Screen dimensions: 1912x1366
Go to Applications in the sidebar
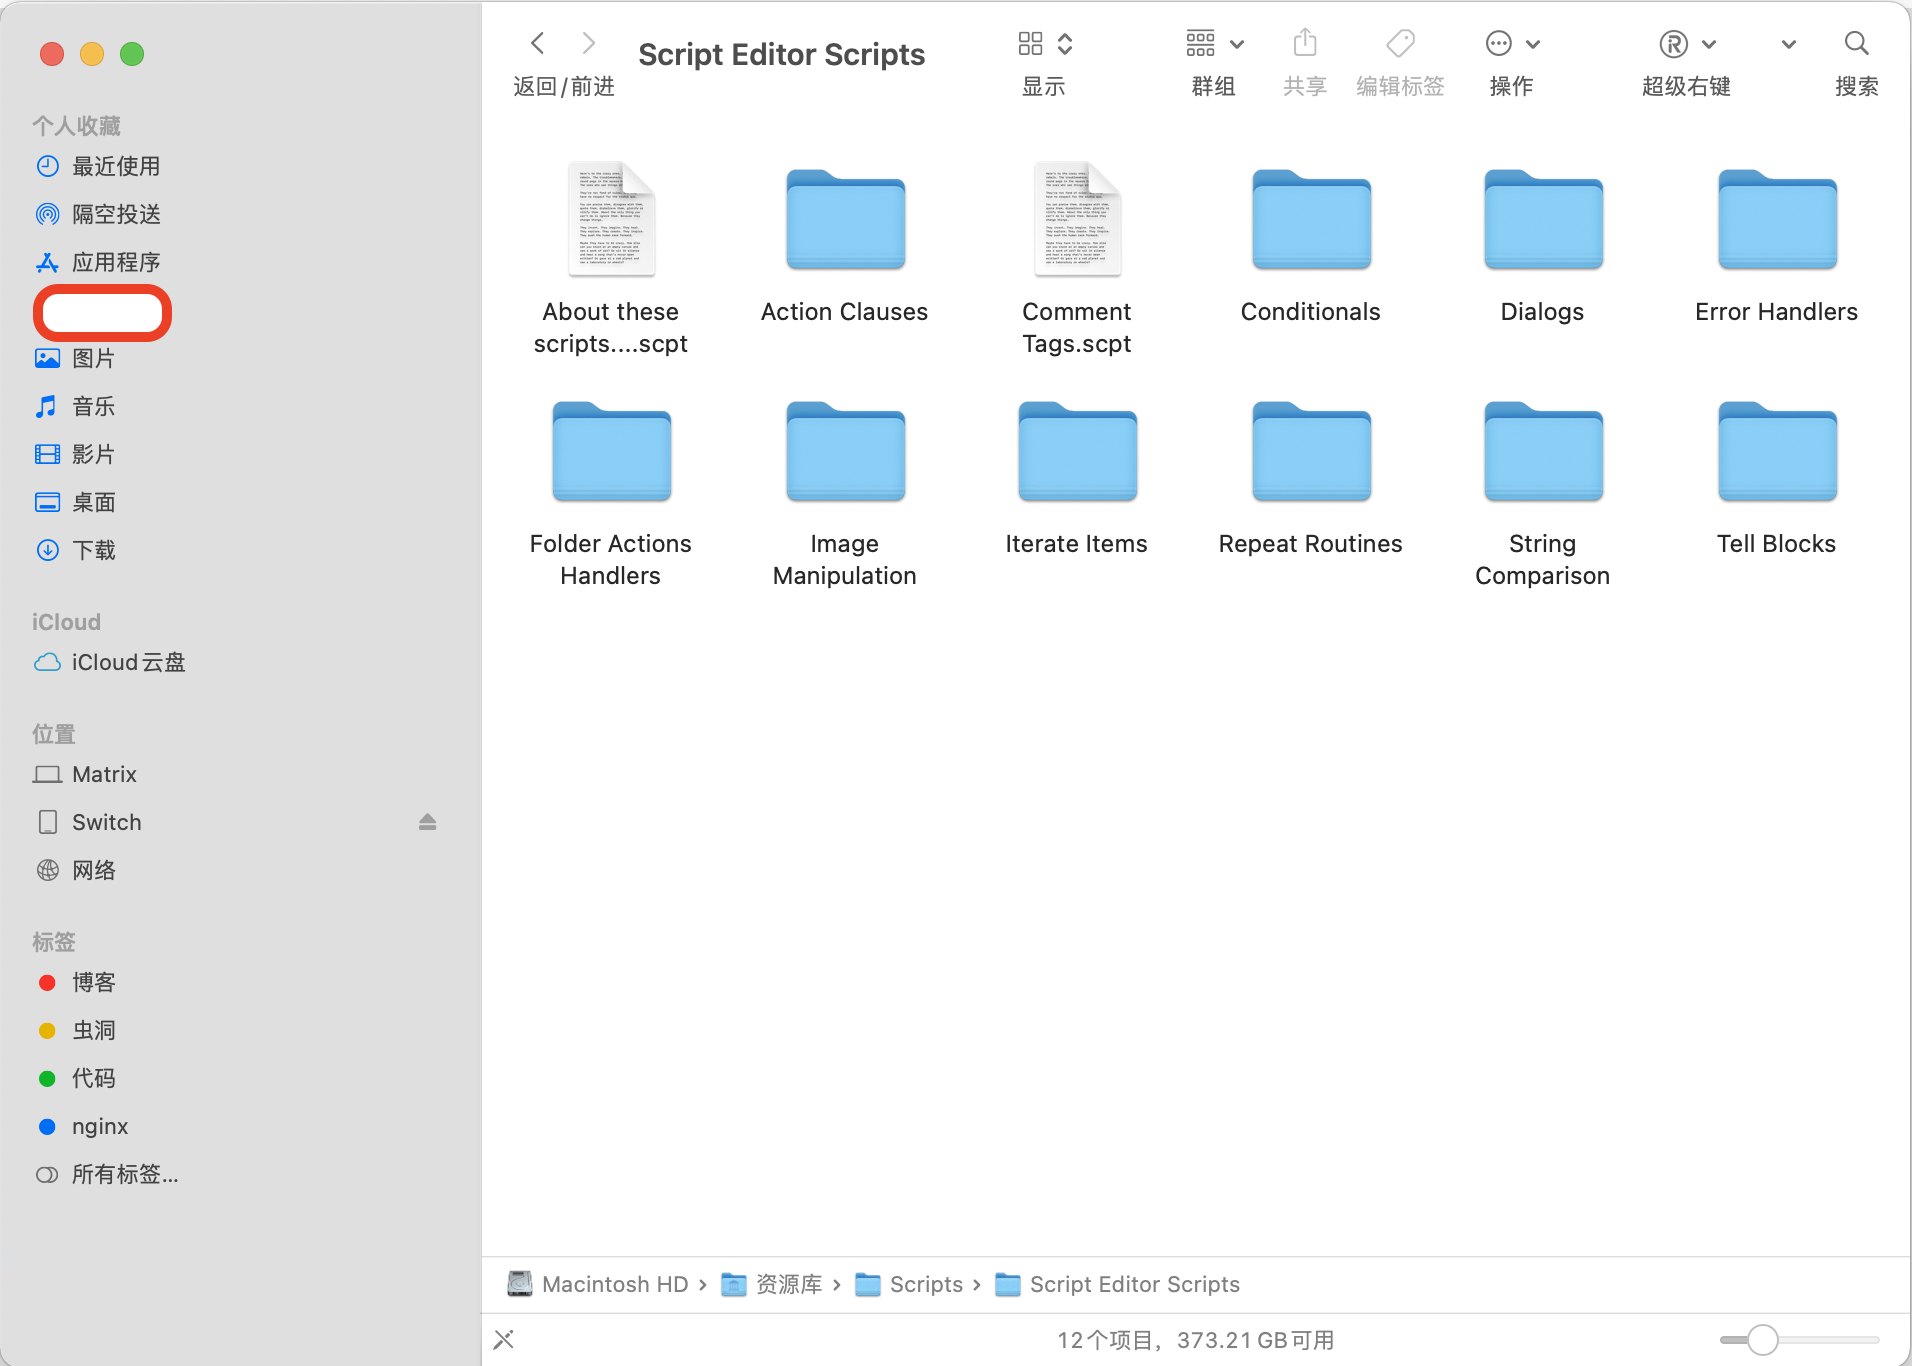click(x=115, y=262)
